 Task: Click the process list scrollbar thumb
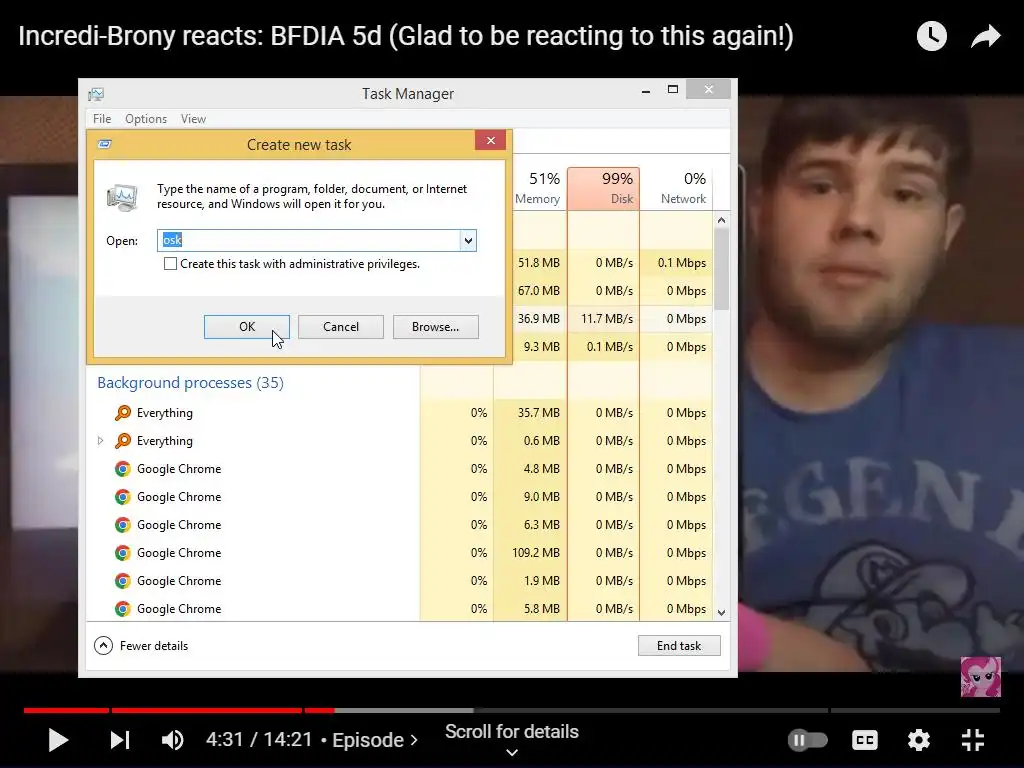[721, 269]
